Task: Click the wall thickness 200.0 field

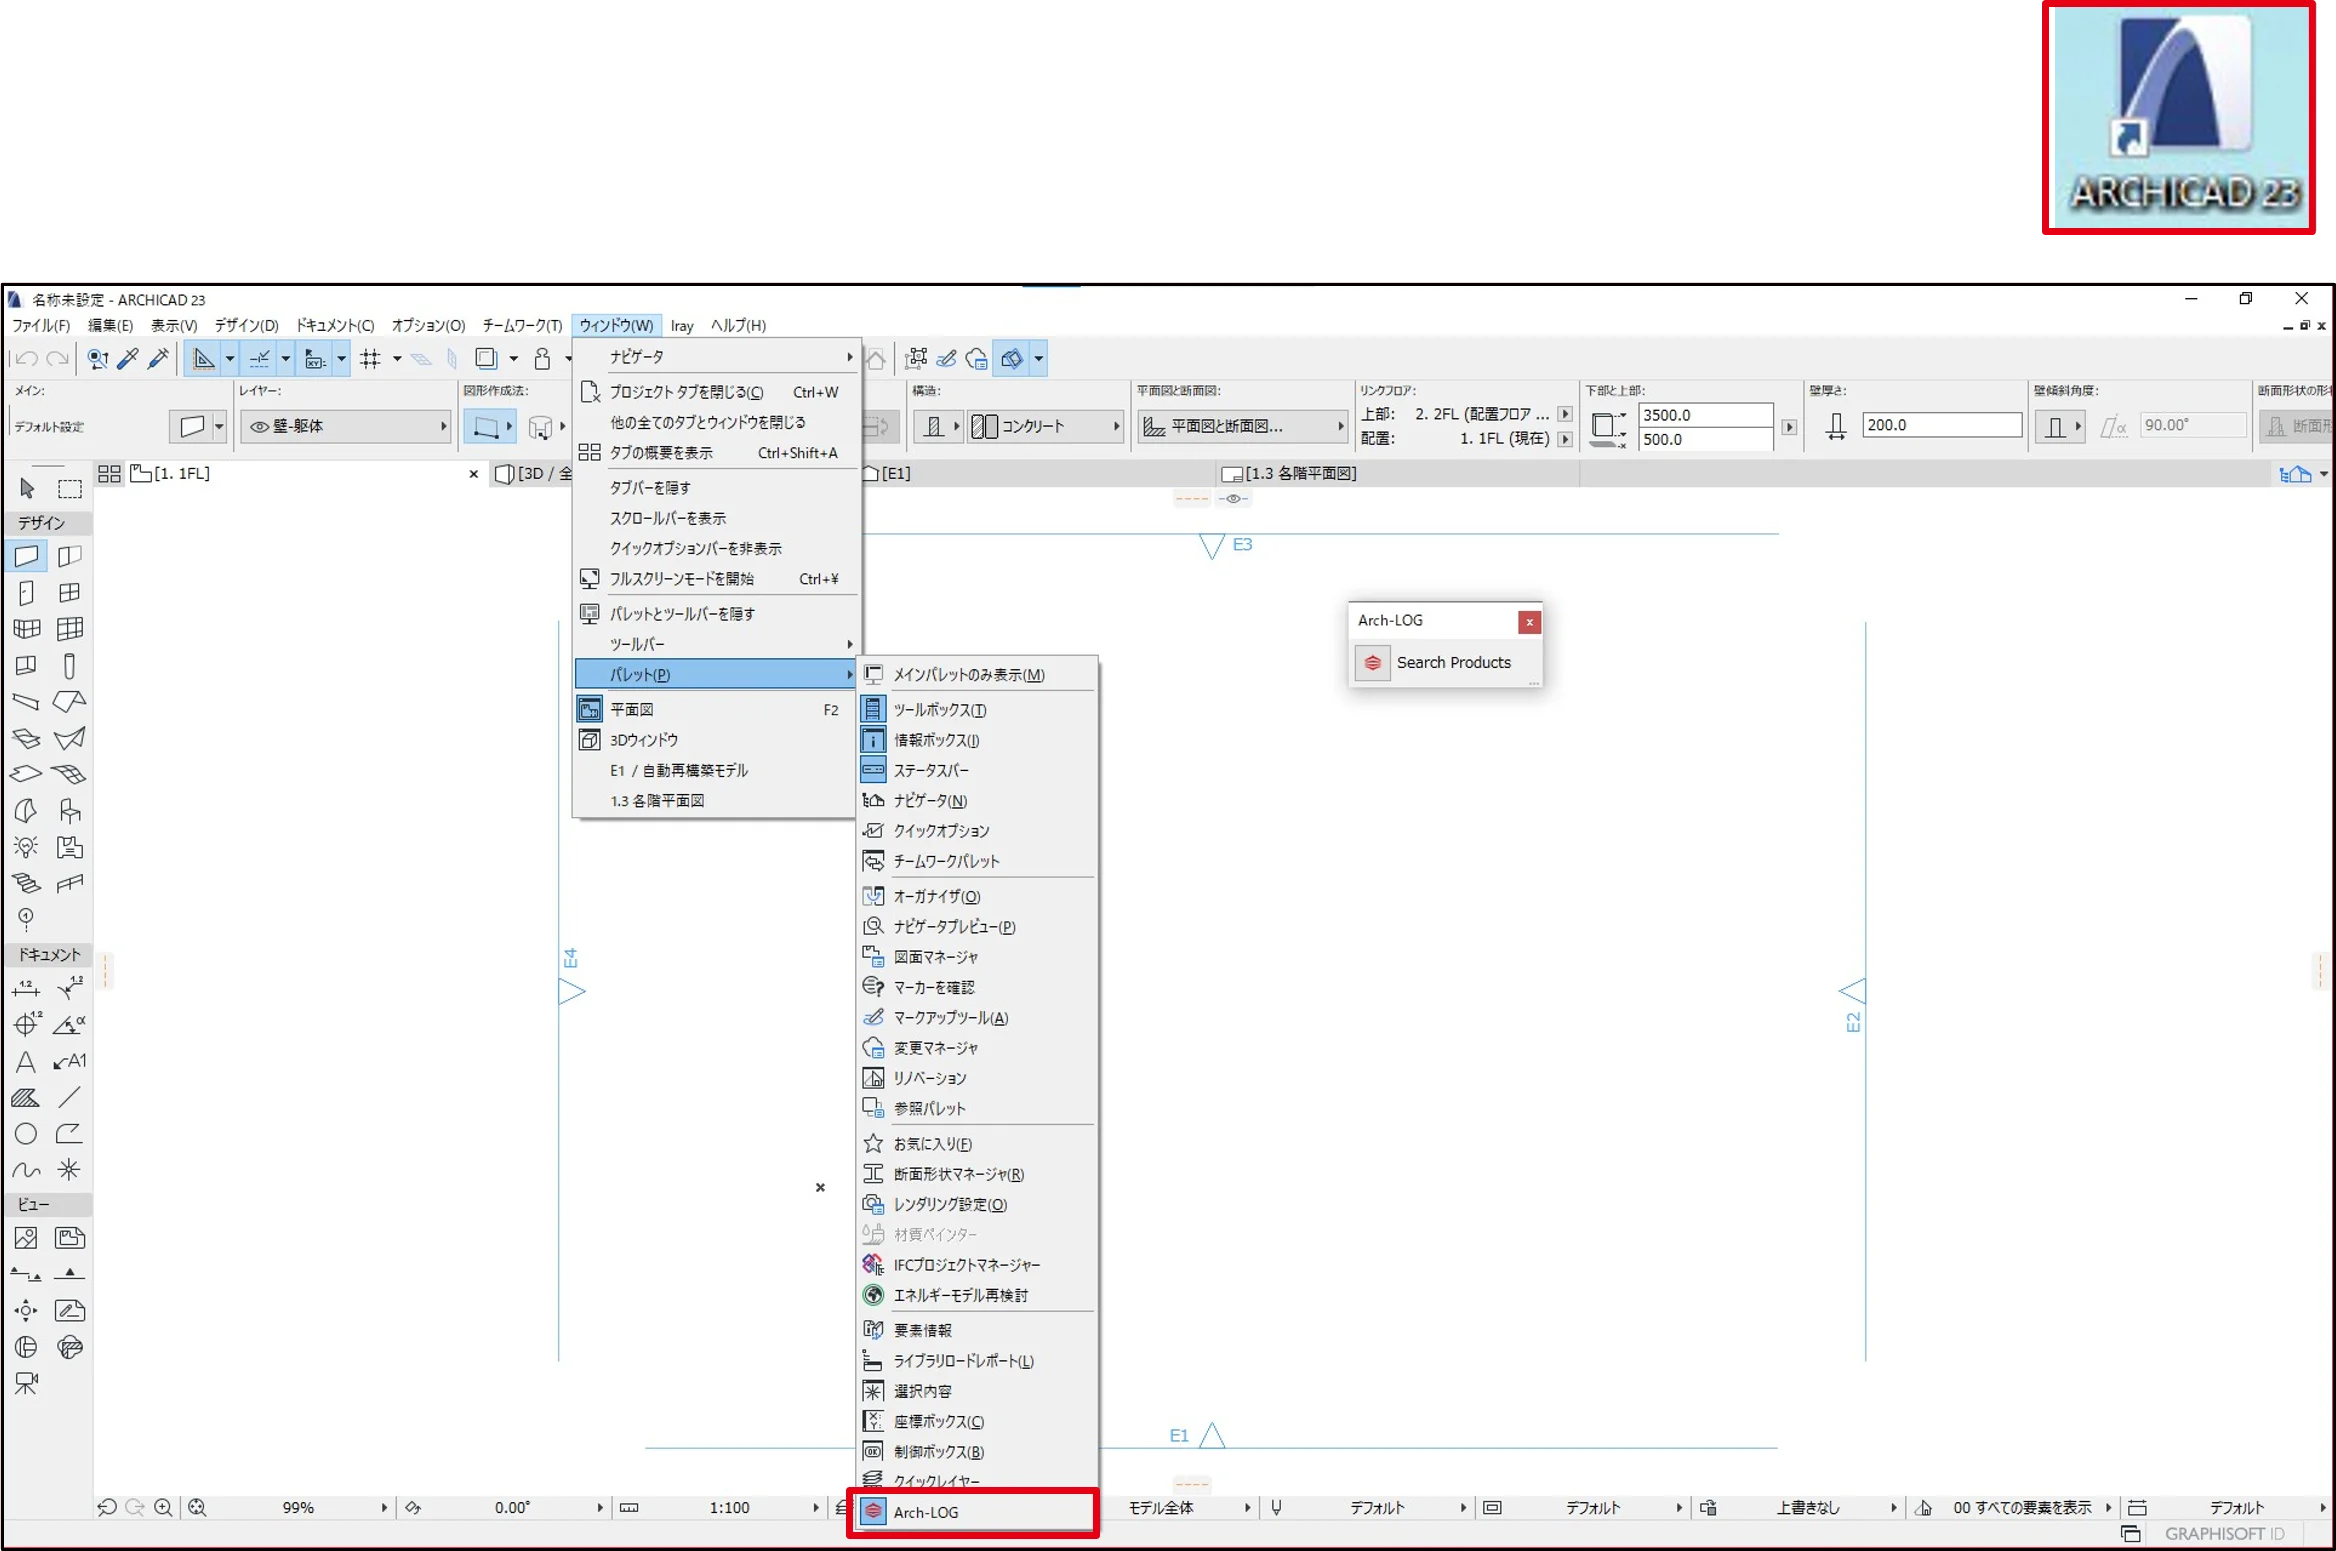Action: tap(1942, 425)
